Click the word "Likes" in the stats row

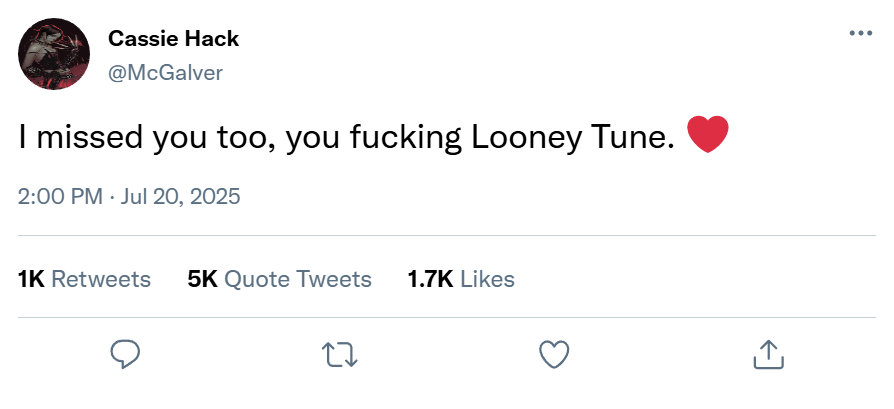coord(489,279)
